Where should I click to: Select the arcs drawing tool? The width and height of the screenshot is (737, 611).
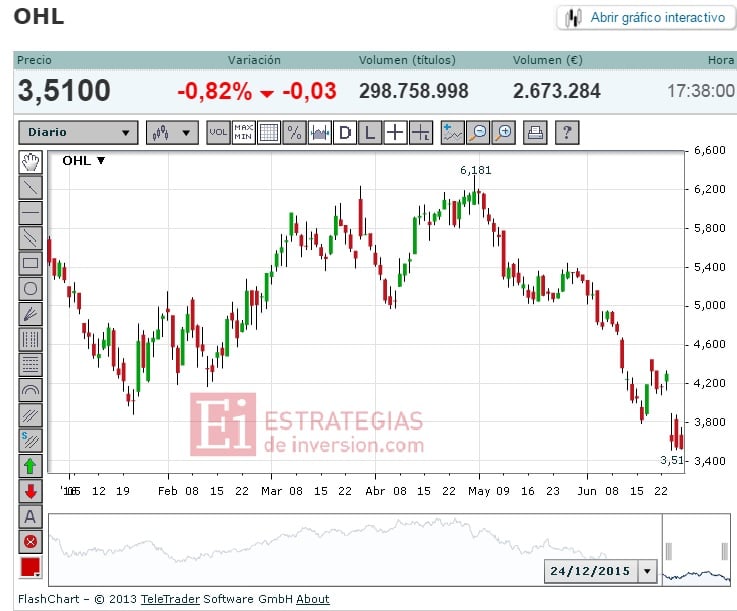pos(31,390)
